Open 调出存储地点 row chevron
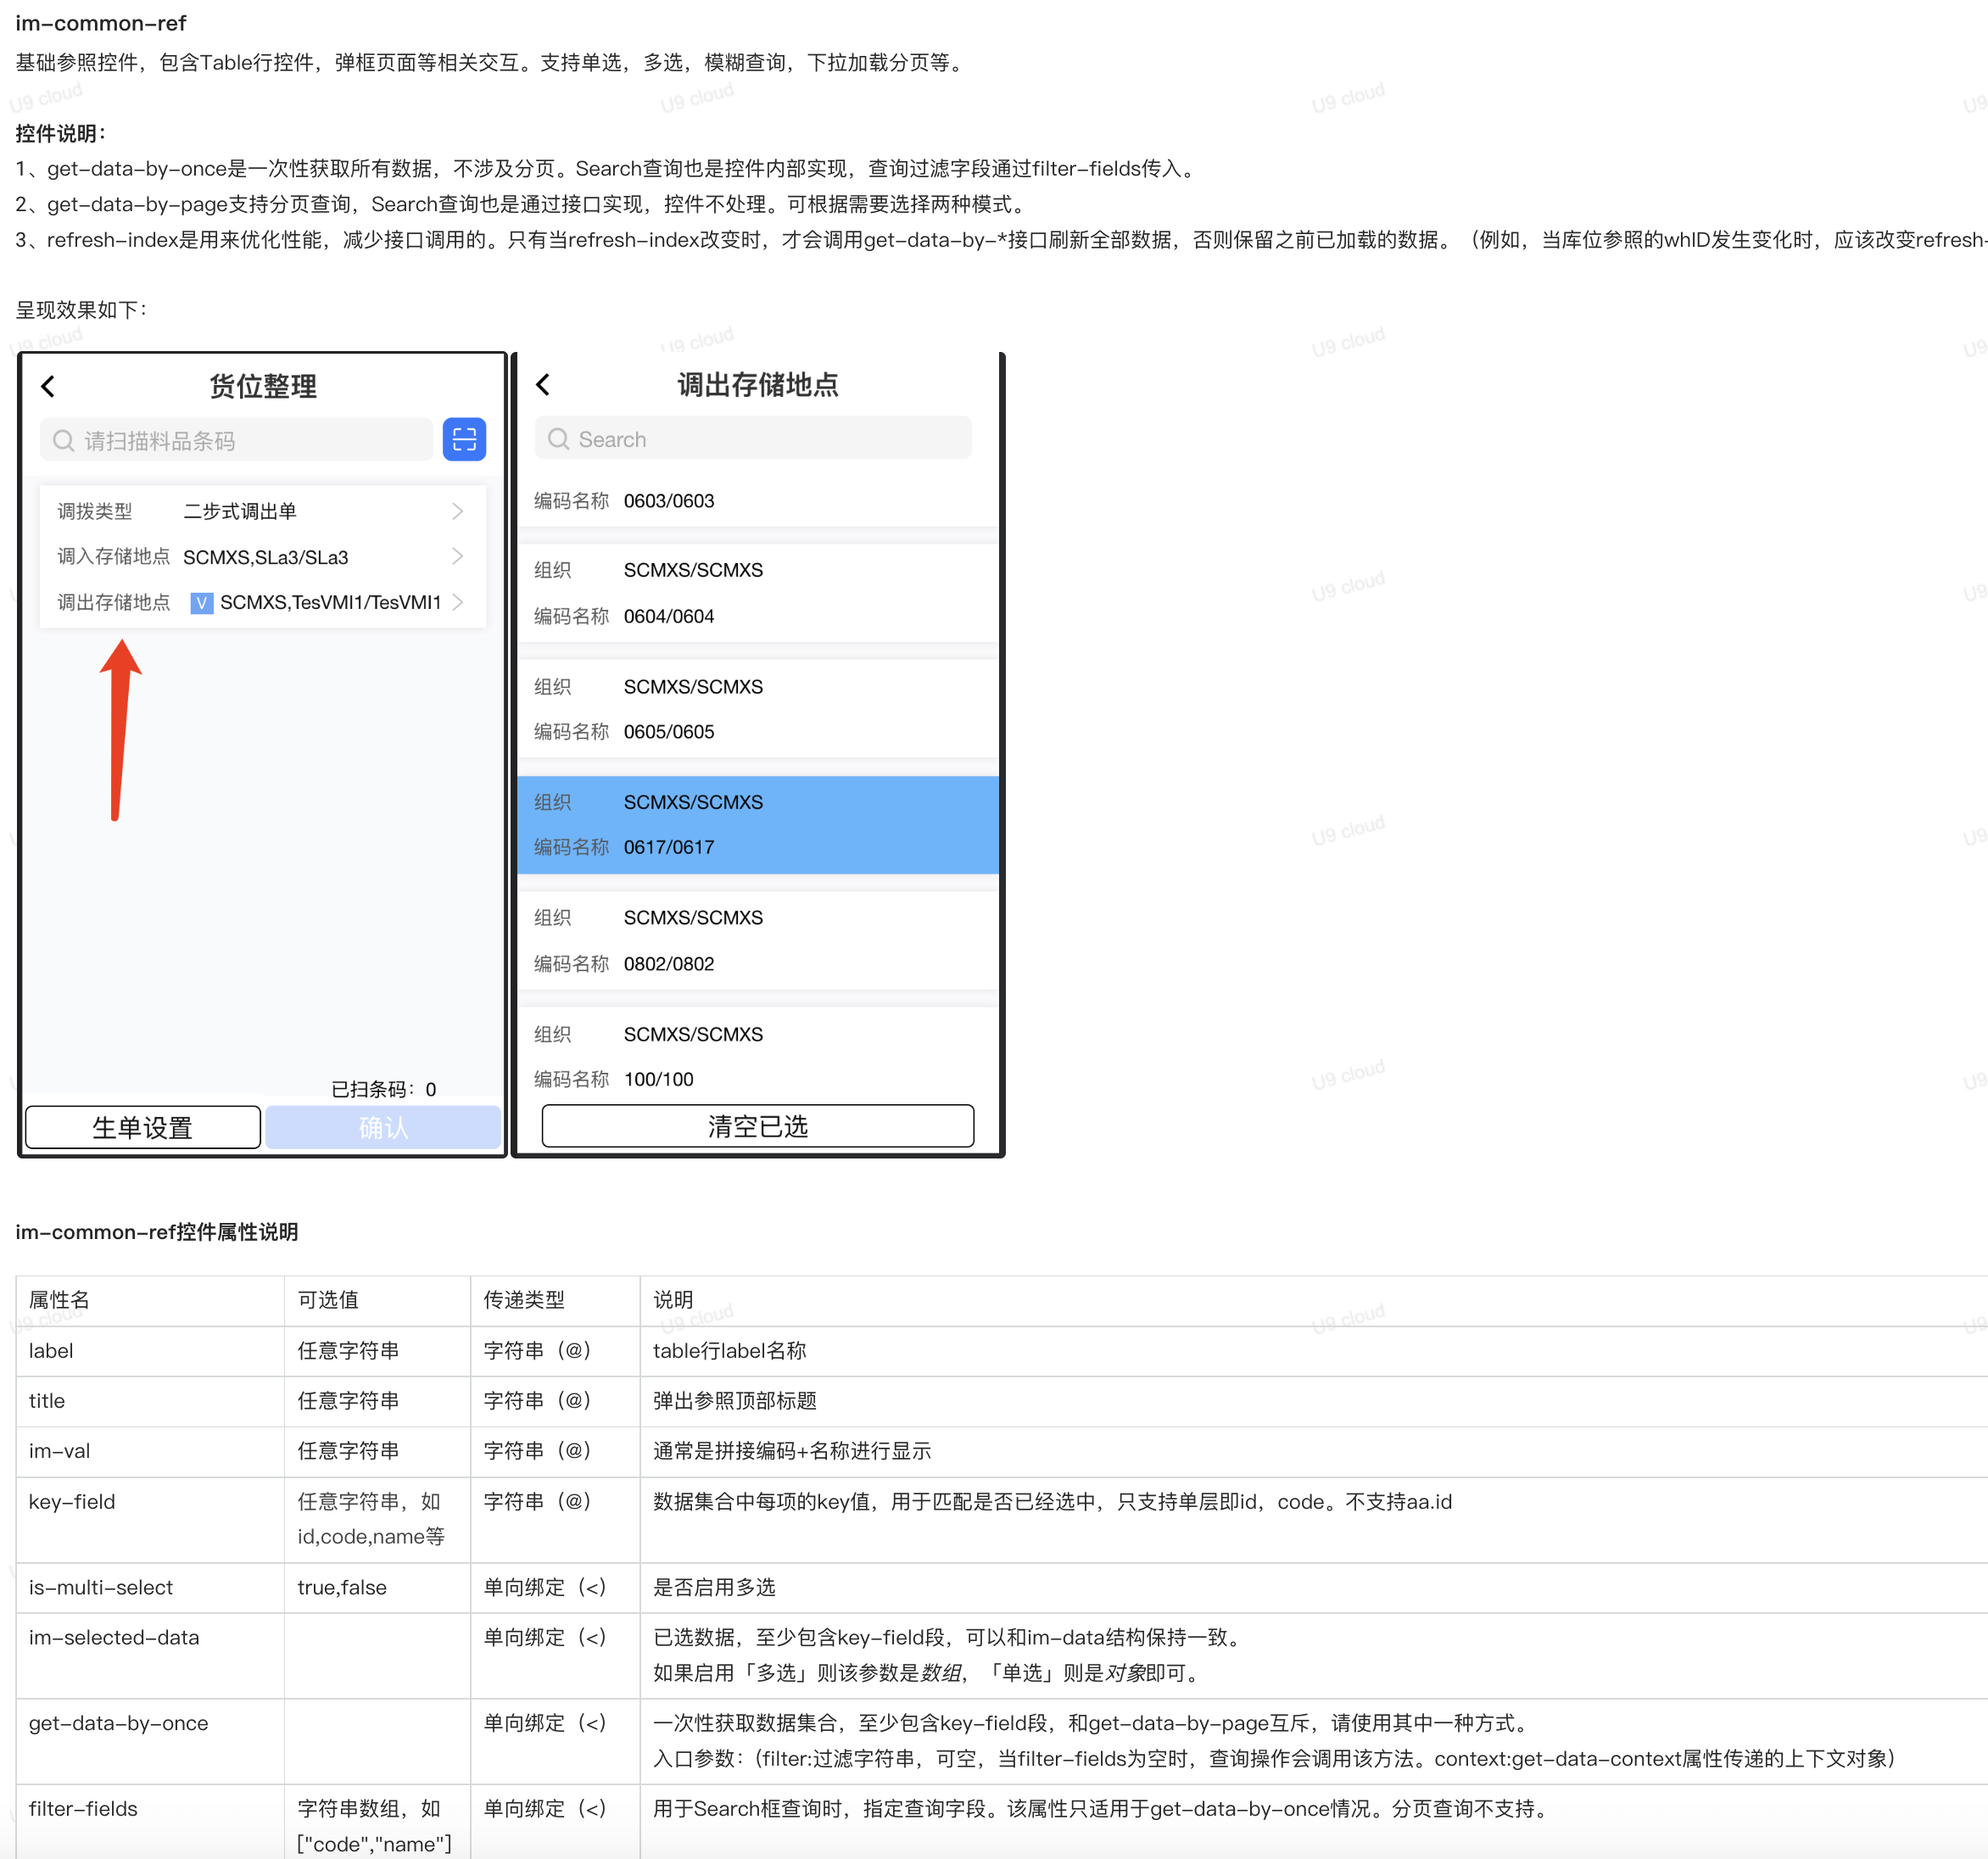The height and width of the screenshot is (1859, 1988). (x=458, y=602)
